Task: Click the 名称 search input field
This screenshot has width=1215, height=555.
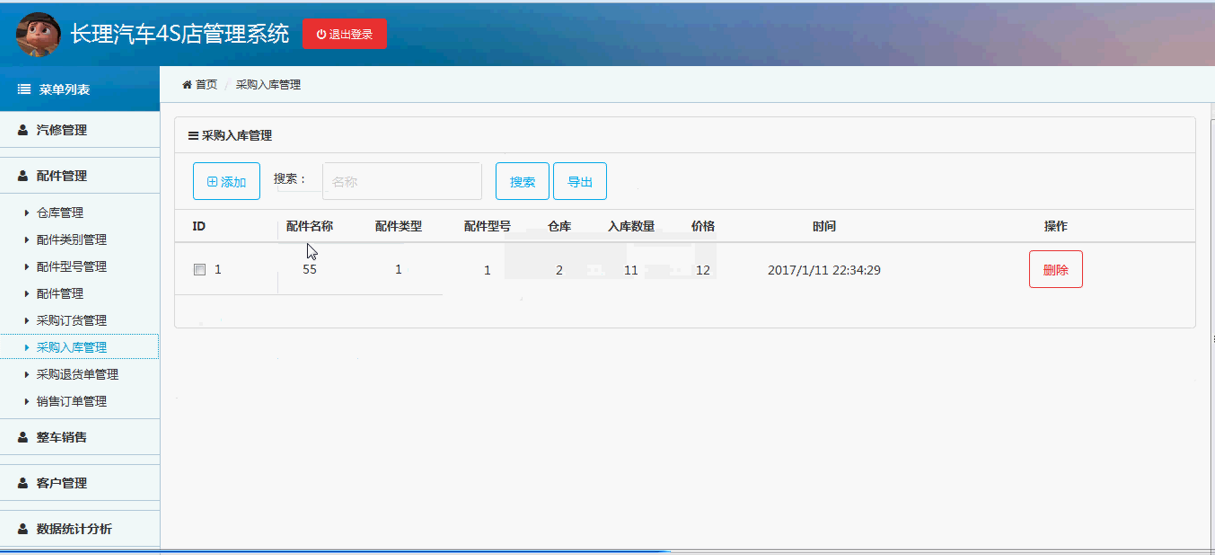Action: click(x=402, y=182)
